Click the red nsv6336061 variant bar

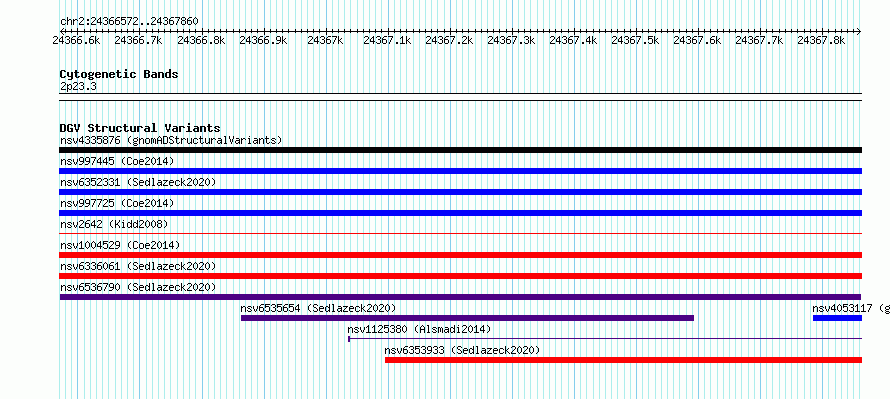click(461, 276)
